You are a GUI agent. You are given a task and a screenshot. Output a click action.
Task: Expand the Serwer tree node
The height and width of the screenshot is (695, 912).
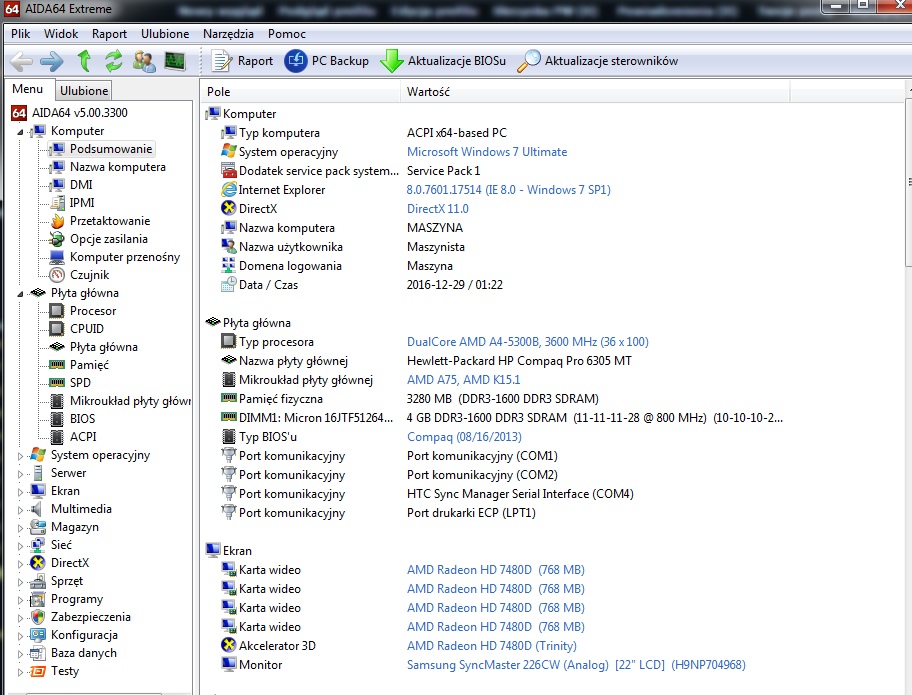(x=20, y=474)
